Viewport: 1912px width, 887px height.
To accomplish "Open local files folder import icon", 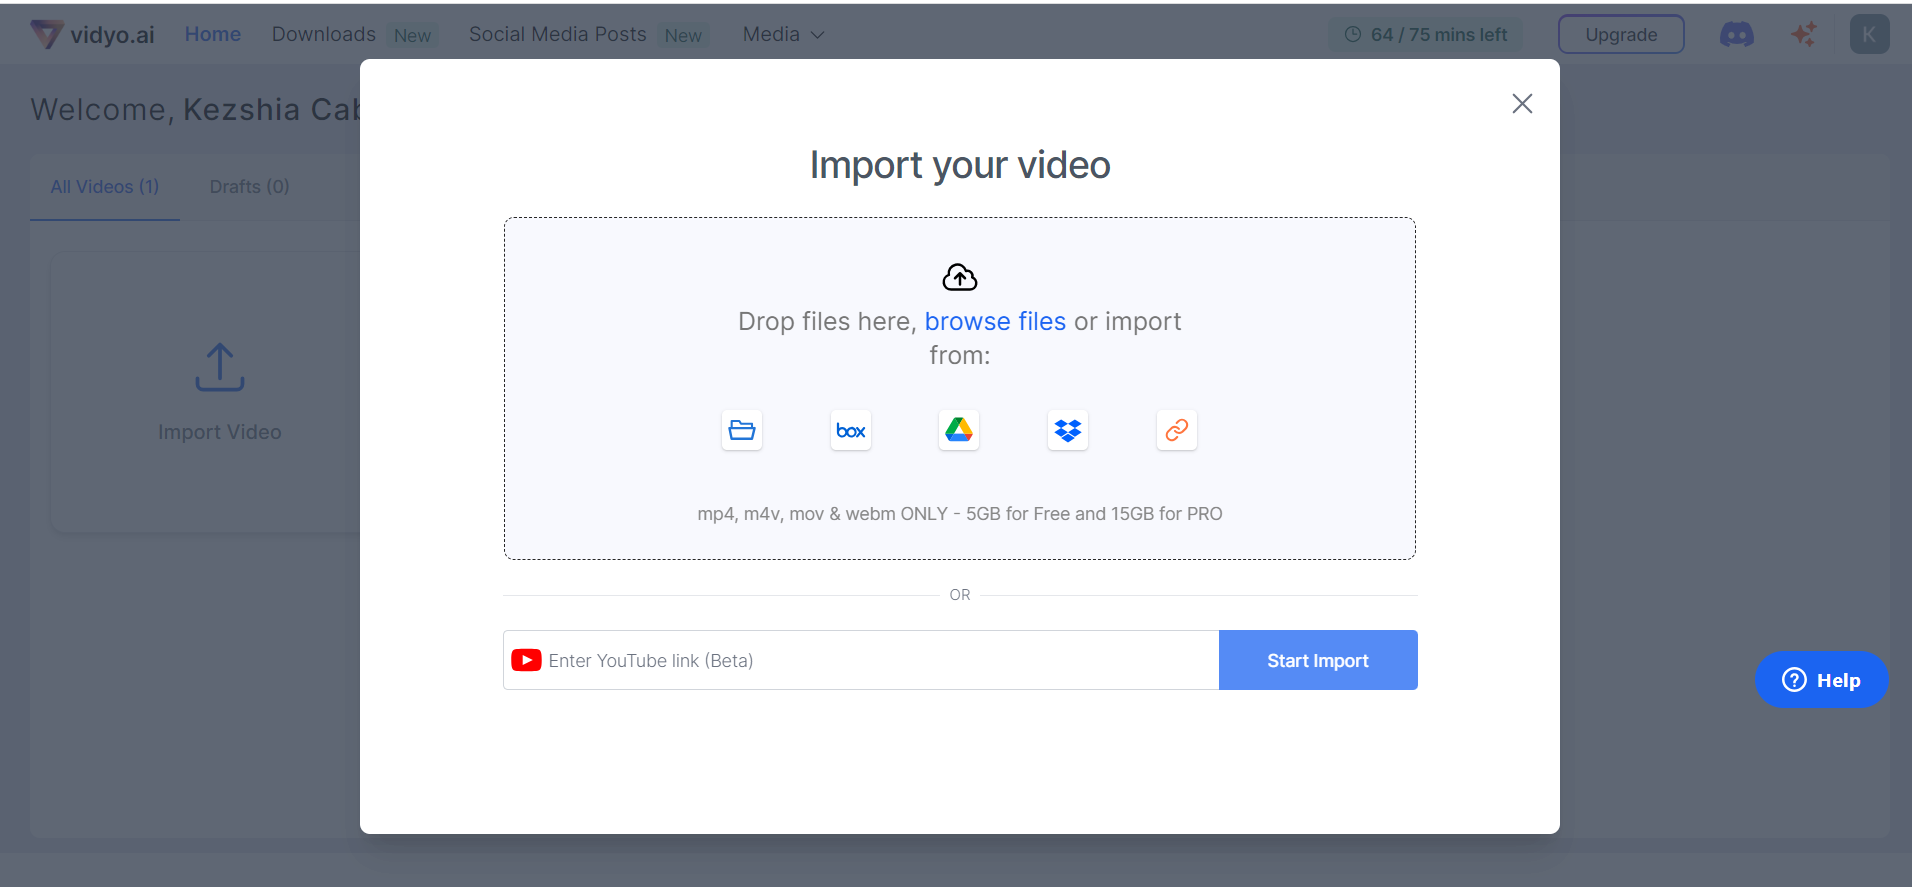I will point(742,430).
